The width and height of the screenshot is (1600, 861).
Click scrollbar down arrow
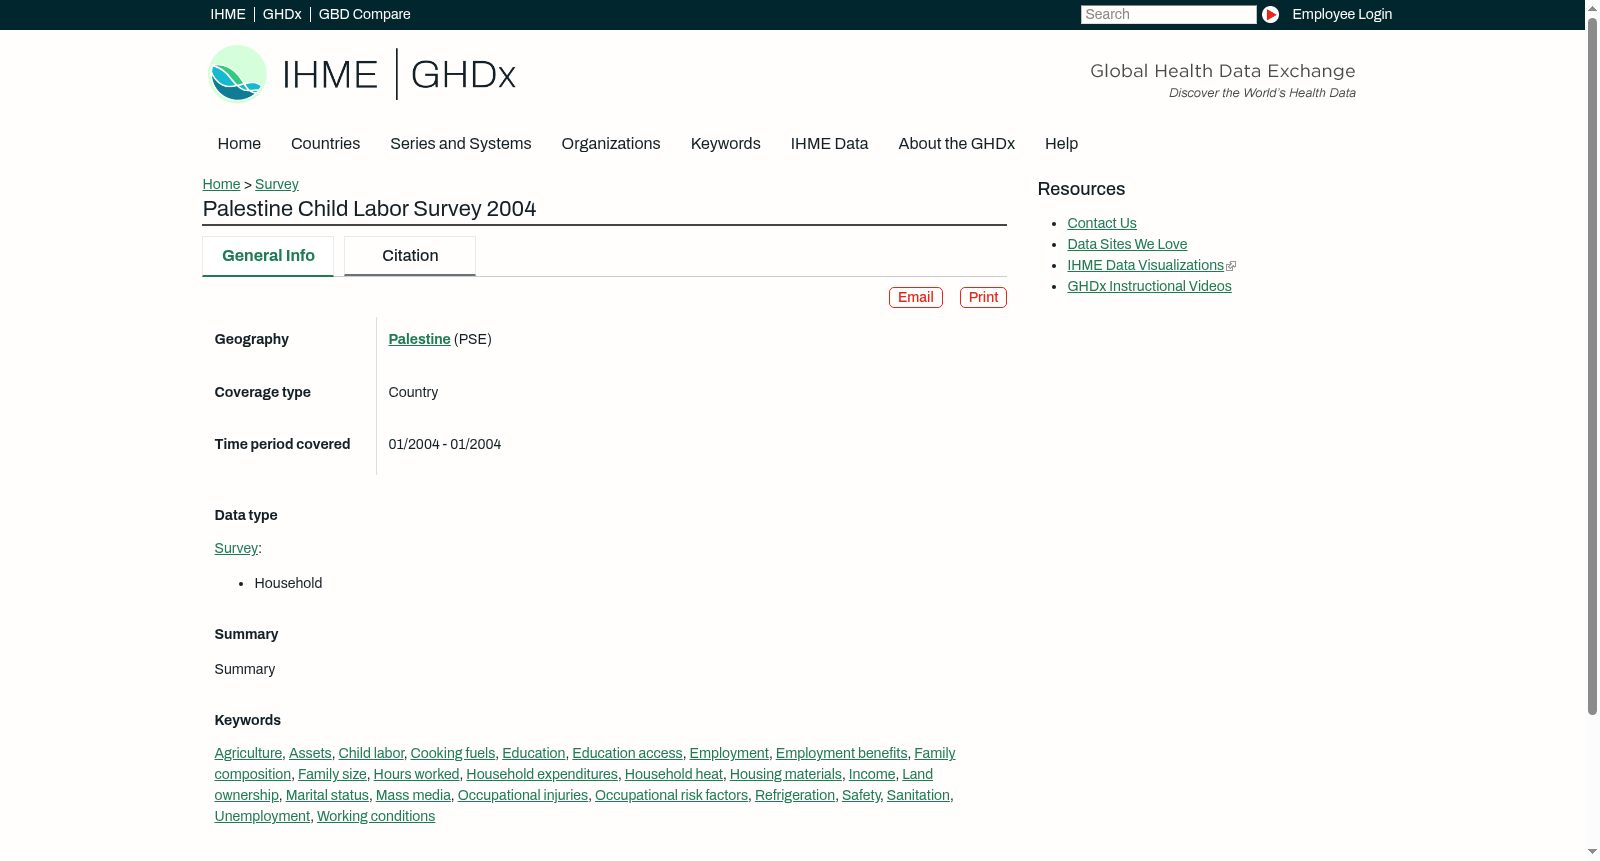coord(1592,853)
